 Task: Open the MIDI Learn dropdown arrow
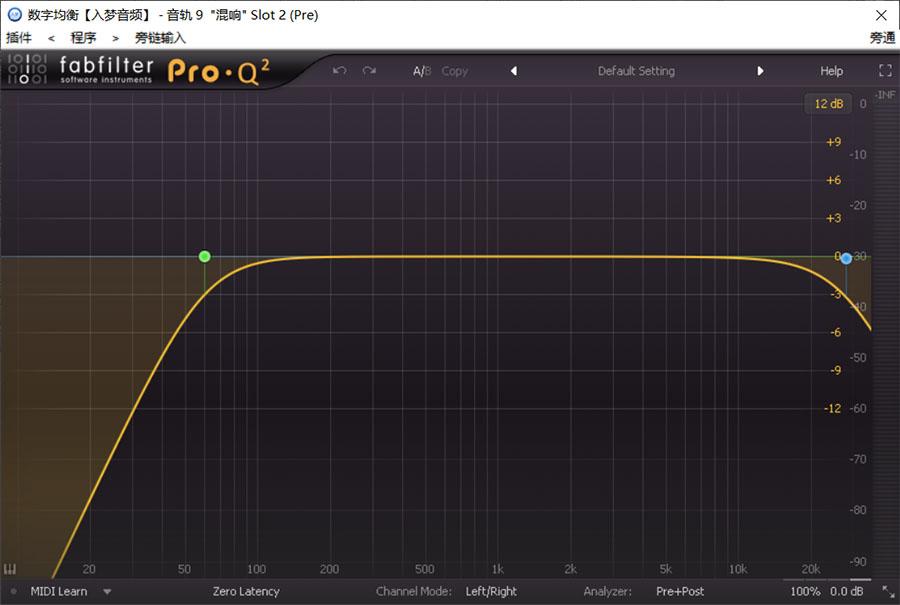[107, 591]
